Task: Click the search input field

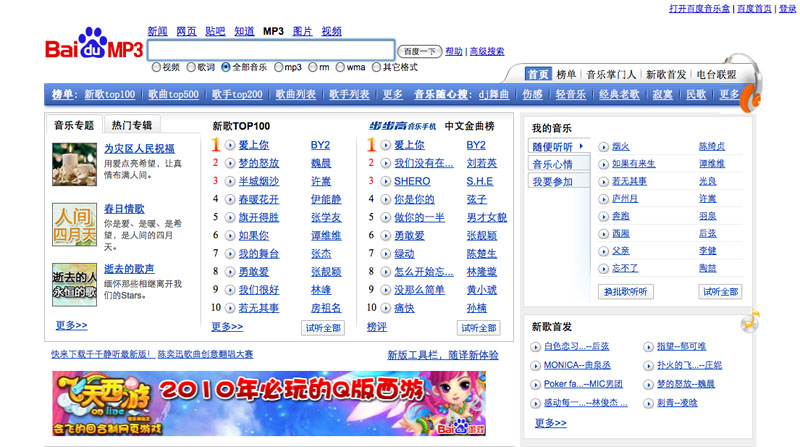Action: (x=271, y=51)
